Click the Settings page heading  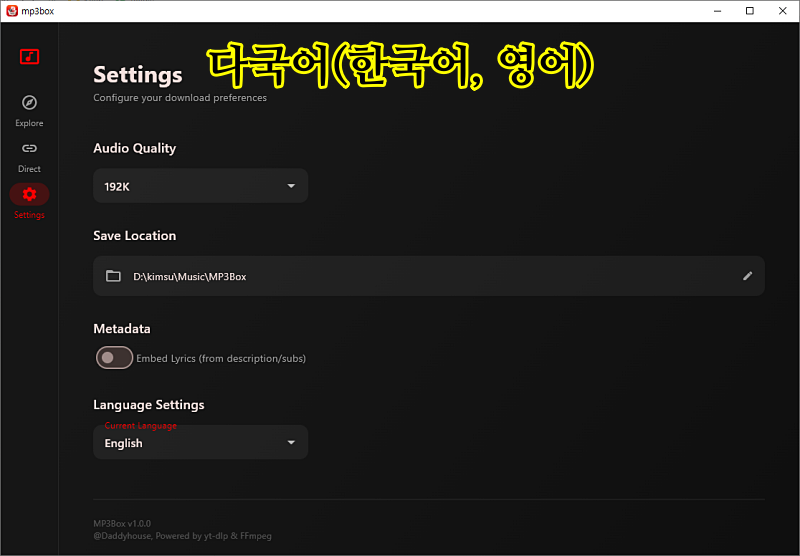click(138, 74)
